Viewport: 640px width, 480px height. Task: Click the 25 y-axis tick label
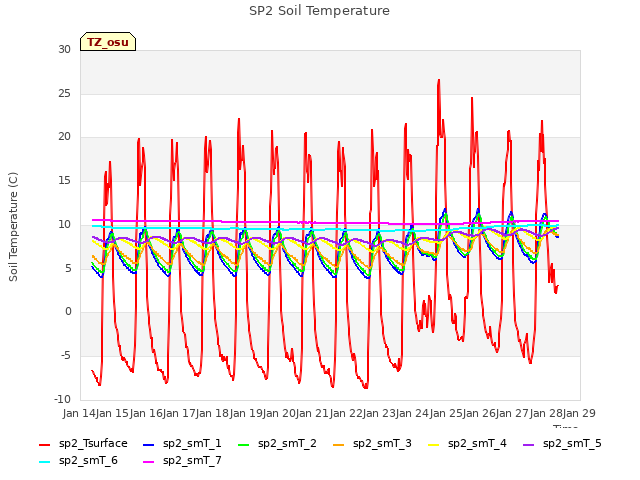[64, 93]
